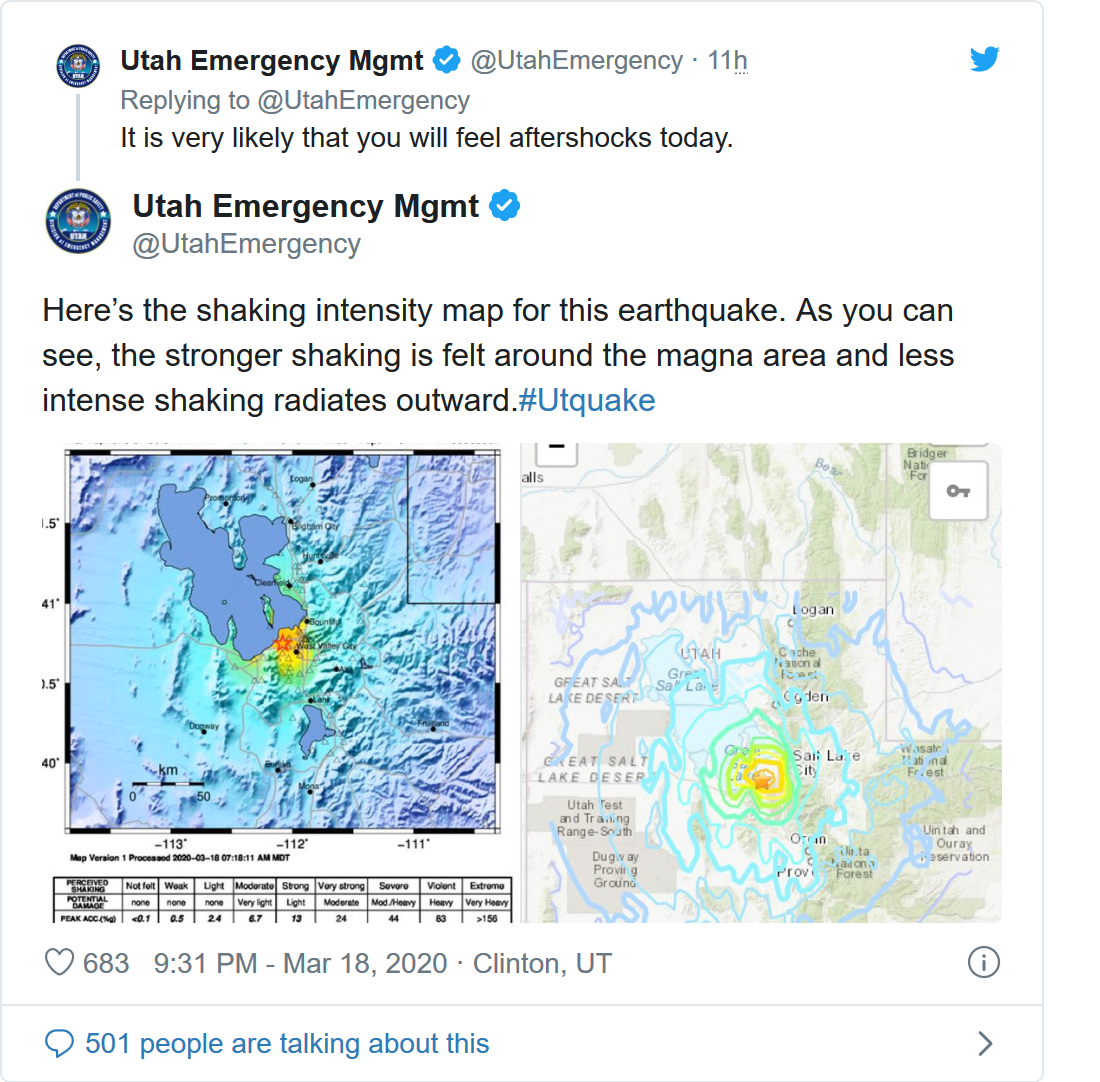
Task: Open the #Utquake hashtag
Action: (x=587, y=401)
